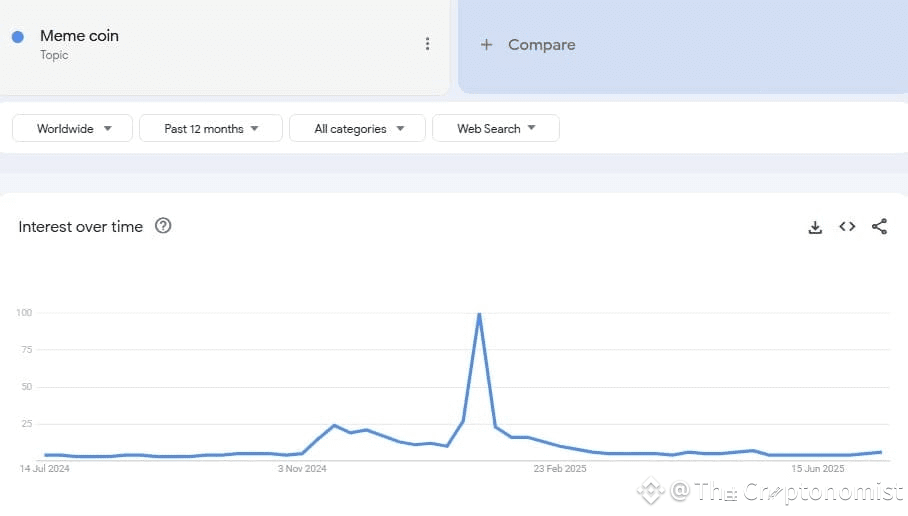Expand the All categories dropdown
The image size is (908, 516).
pyautogui.click(x=357, y=129)
